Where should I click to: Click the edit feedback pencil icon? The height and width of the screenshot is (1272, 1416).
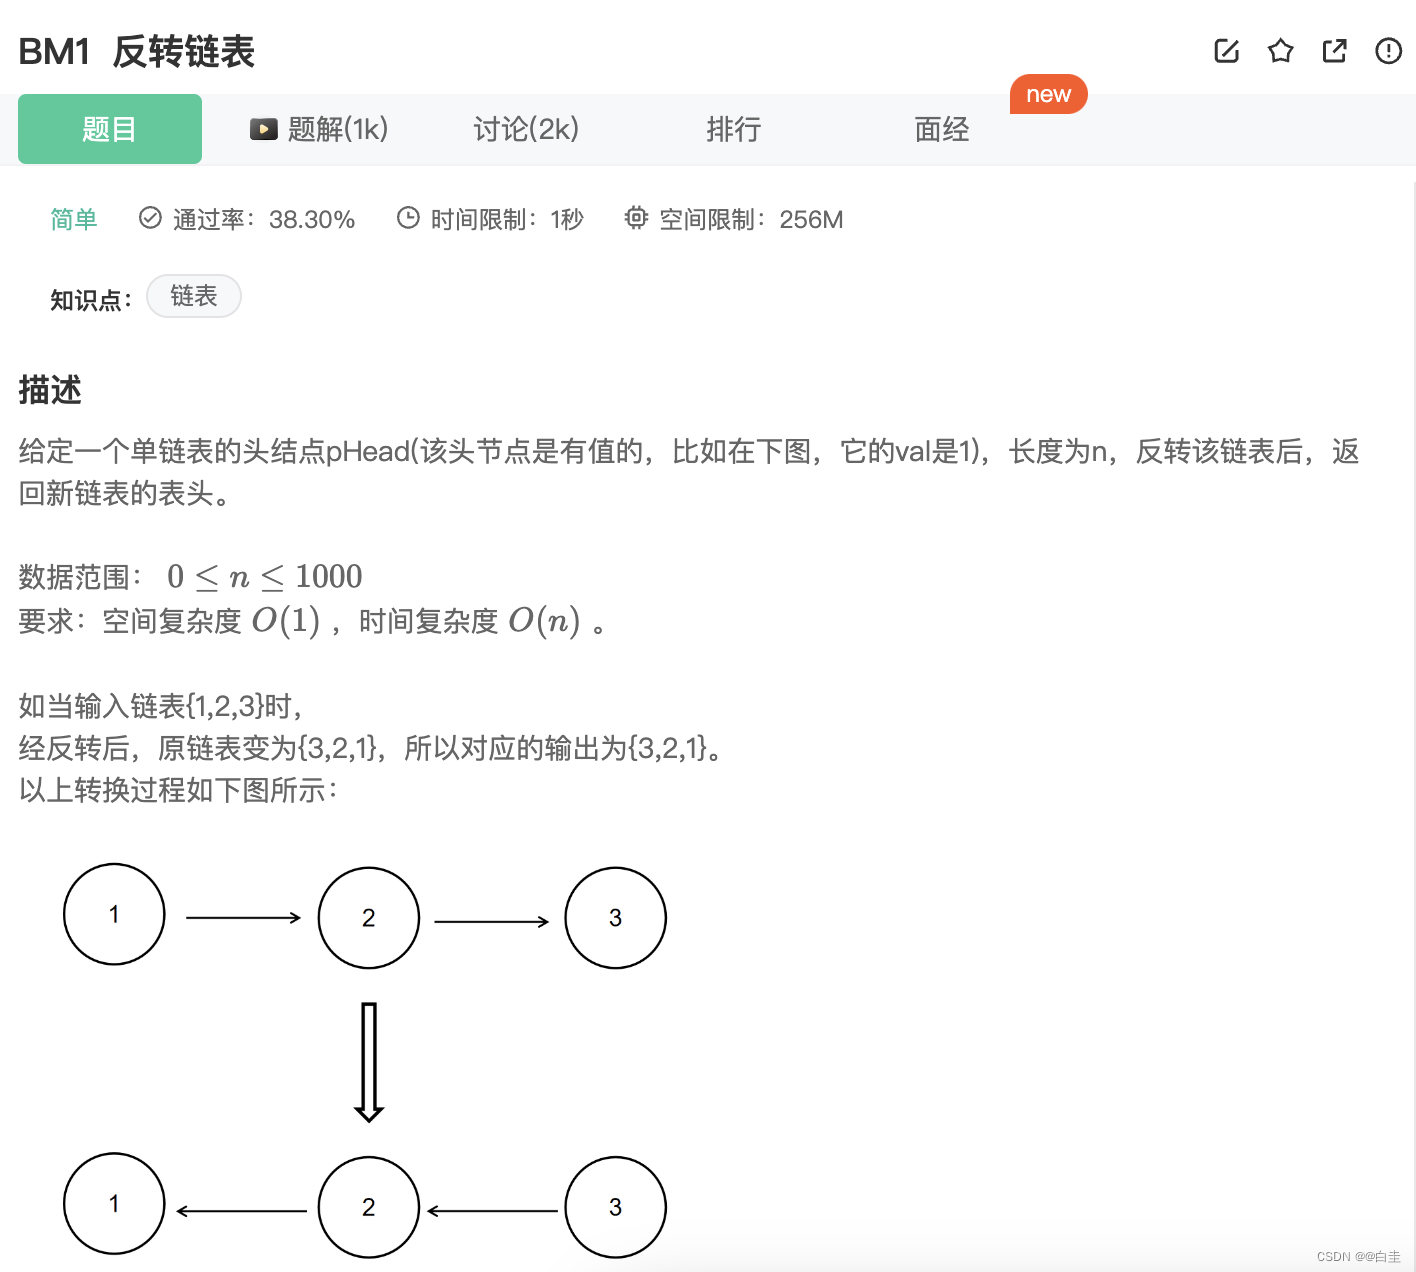[x=1227, y=51]
